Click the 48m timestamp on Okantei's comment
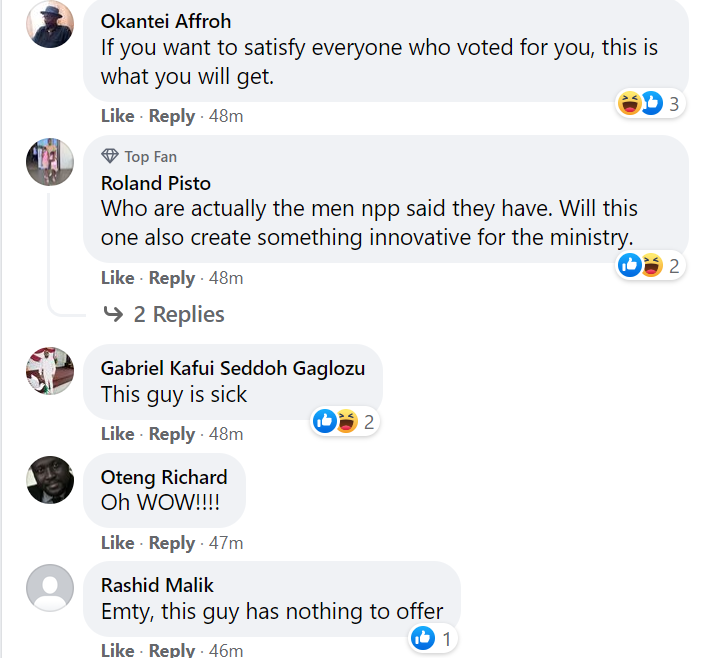Screen dimensions: 711x658 click(x=226, y=116)
